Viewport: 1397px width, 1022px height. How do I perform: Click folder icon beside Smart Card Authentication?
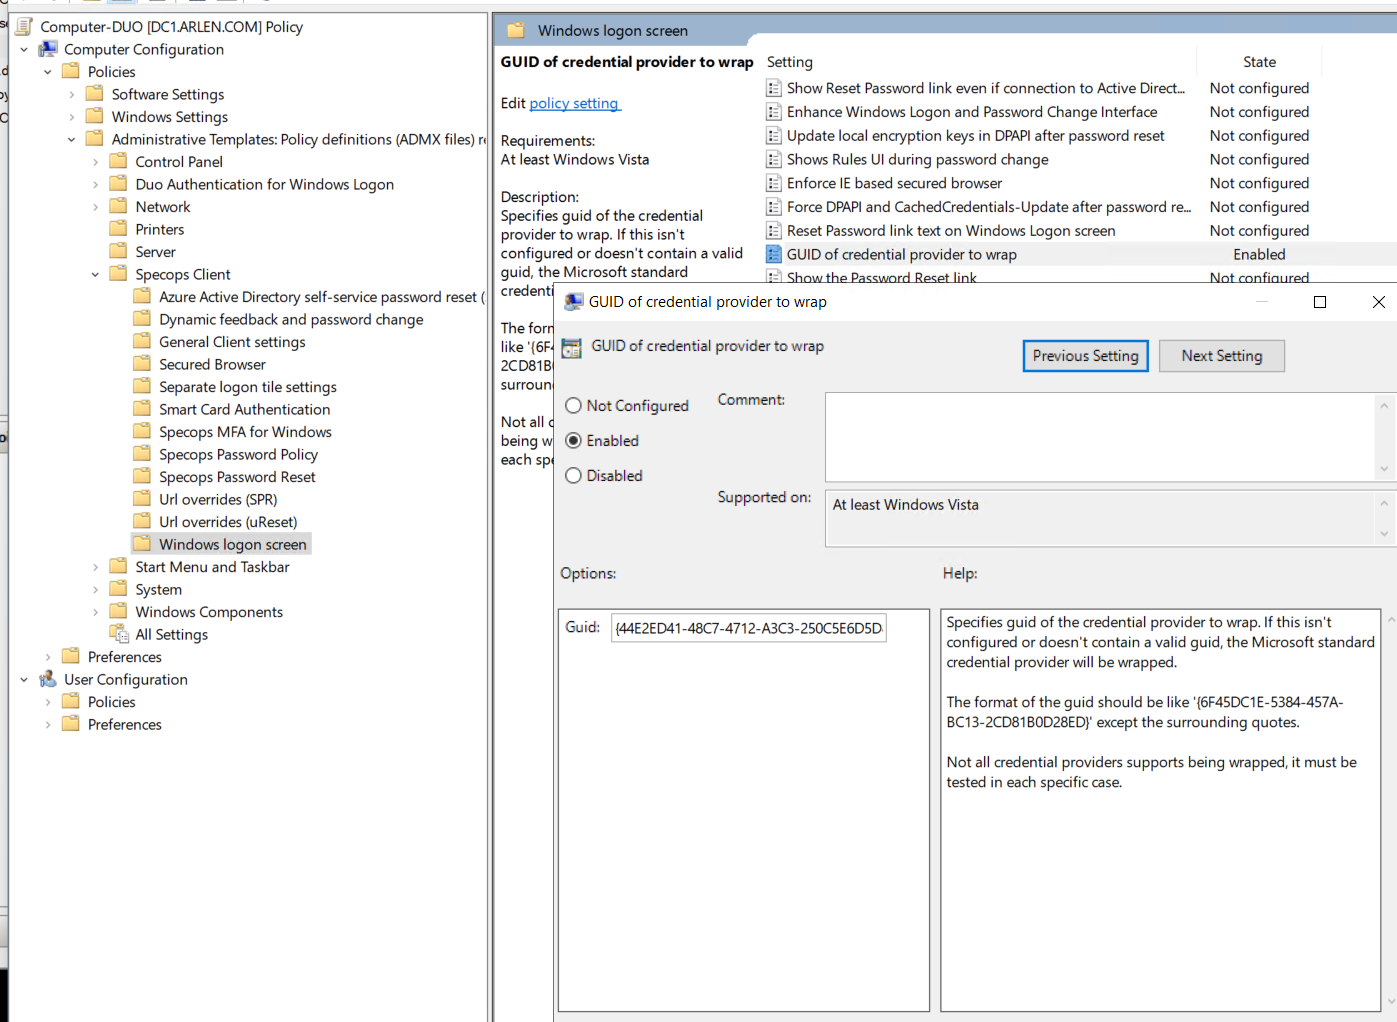click(142, 409)
